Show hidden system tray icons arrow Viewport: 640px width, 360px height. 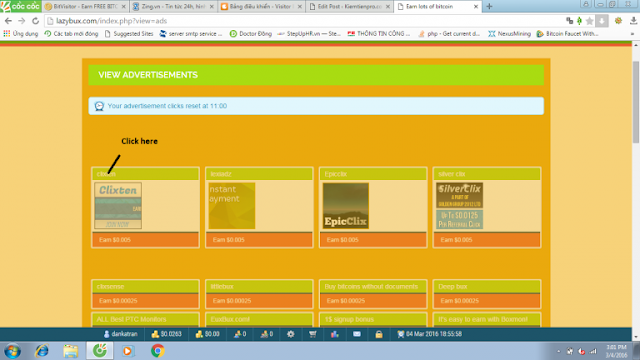[x=558, y=351]
